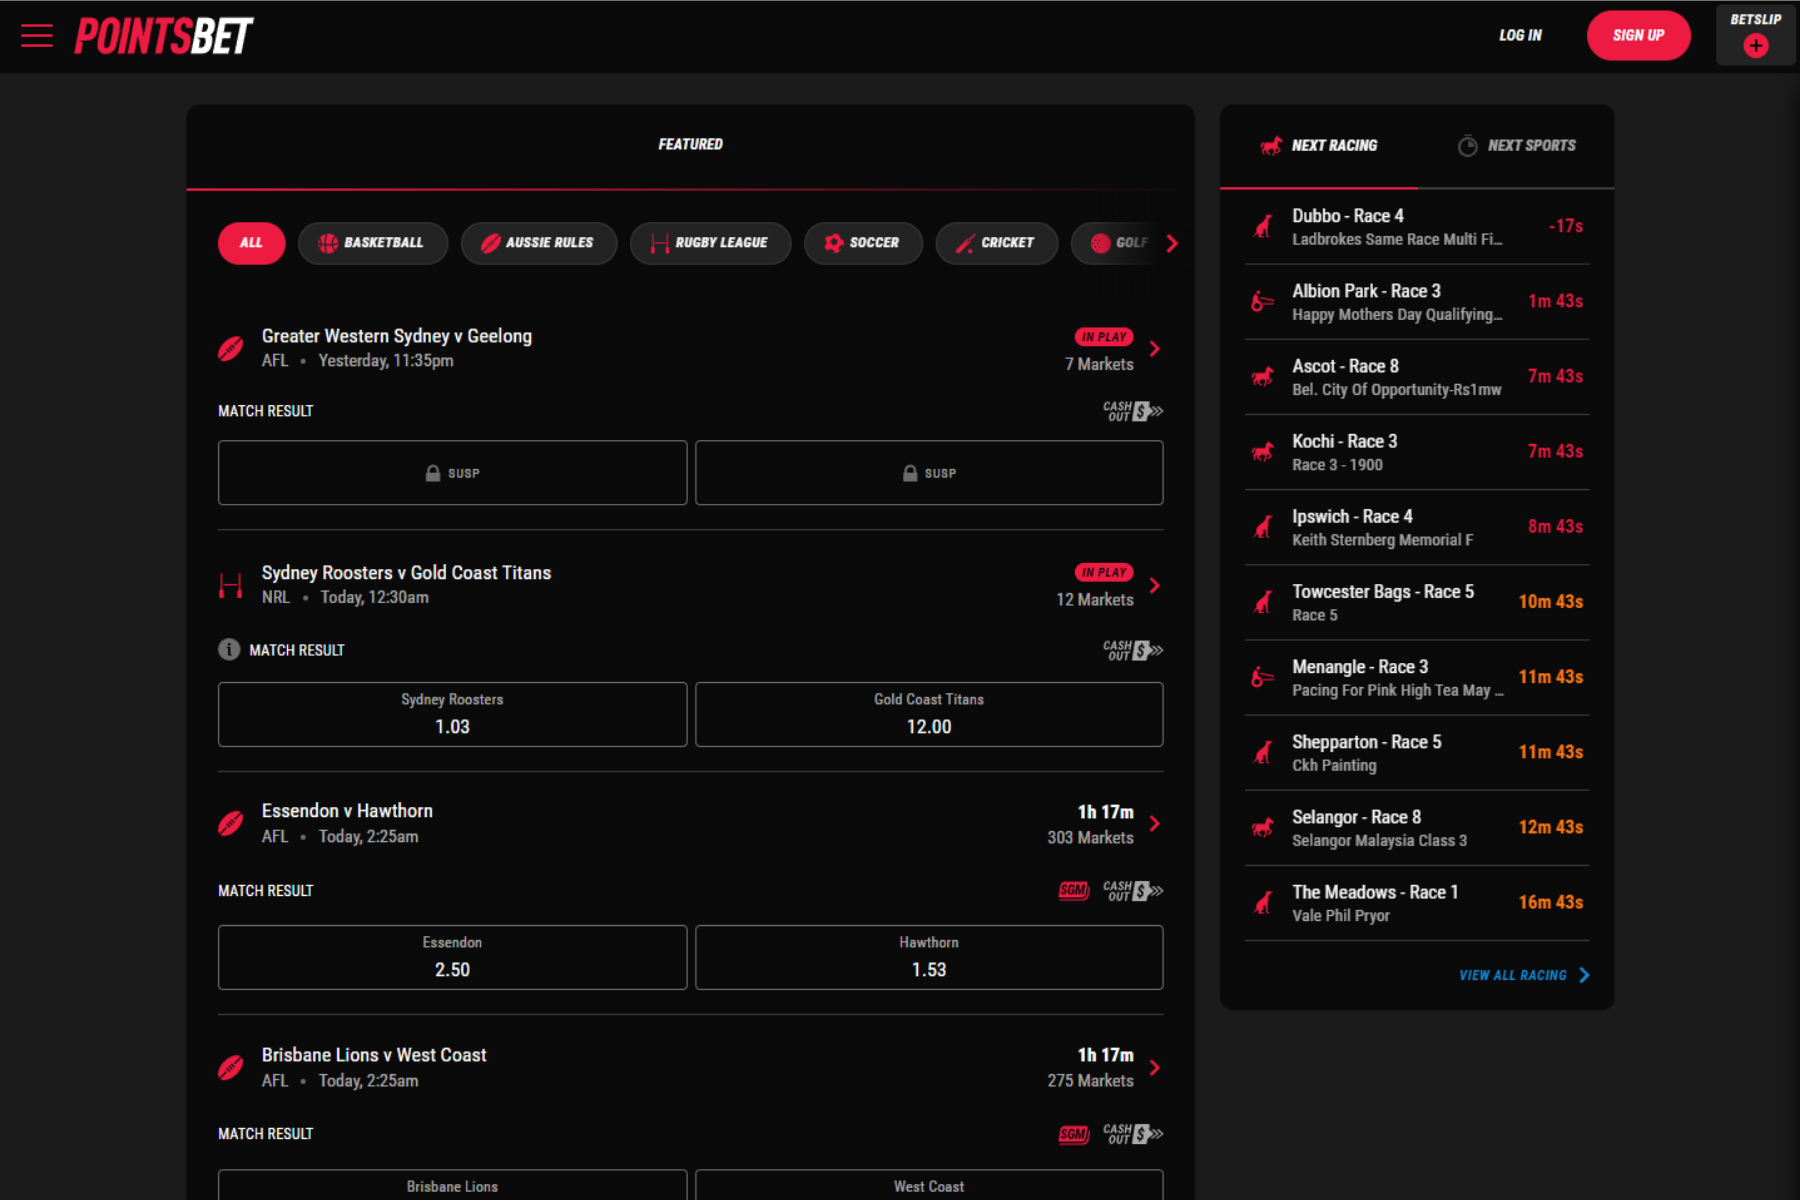Bet on Gold Coast Titans at 12.00
Screen dimensions: 1800x1200
(929, 714)
